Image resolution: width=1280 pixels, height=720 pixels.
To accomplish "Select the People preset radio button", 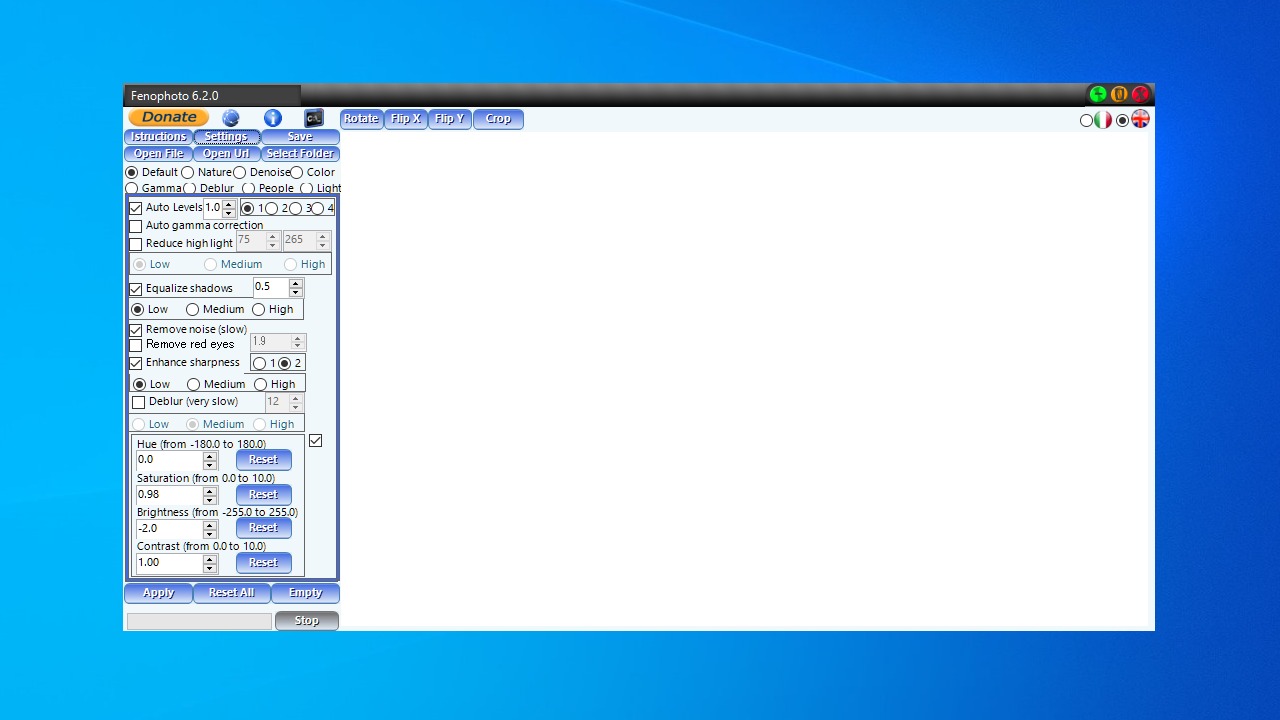I will coord(249,188).
